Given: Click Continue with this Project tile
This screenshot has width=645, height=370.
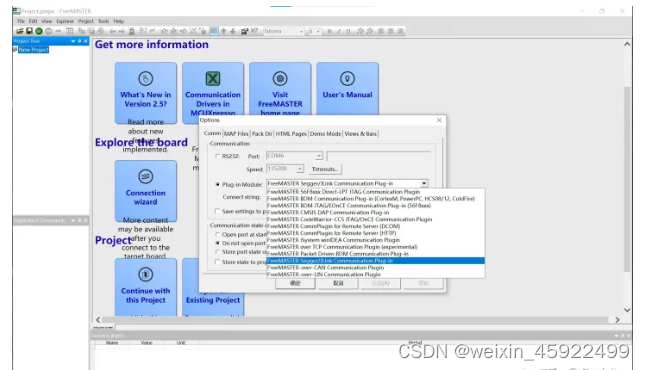Looking at the screenshot, I should point(146,287).
